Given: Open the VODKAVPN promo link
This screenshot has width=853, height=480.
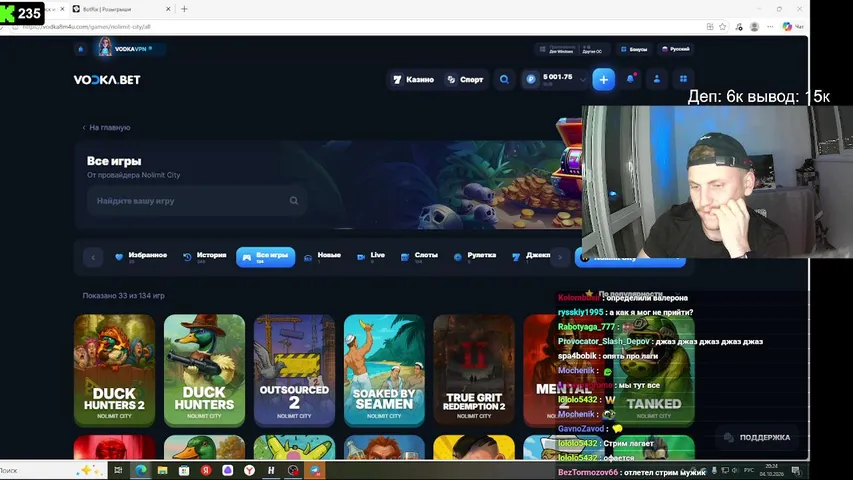Looking at the screenshot, I should pyautogui.click(x=131, y=48).
